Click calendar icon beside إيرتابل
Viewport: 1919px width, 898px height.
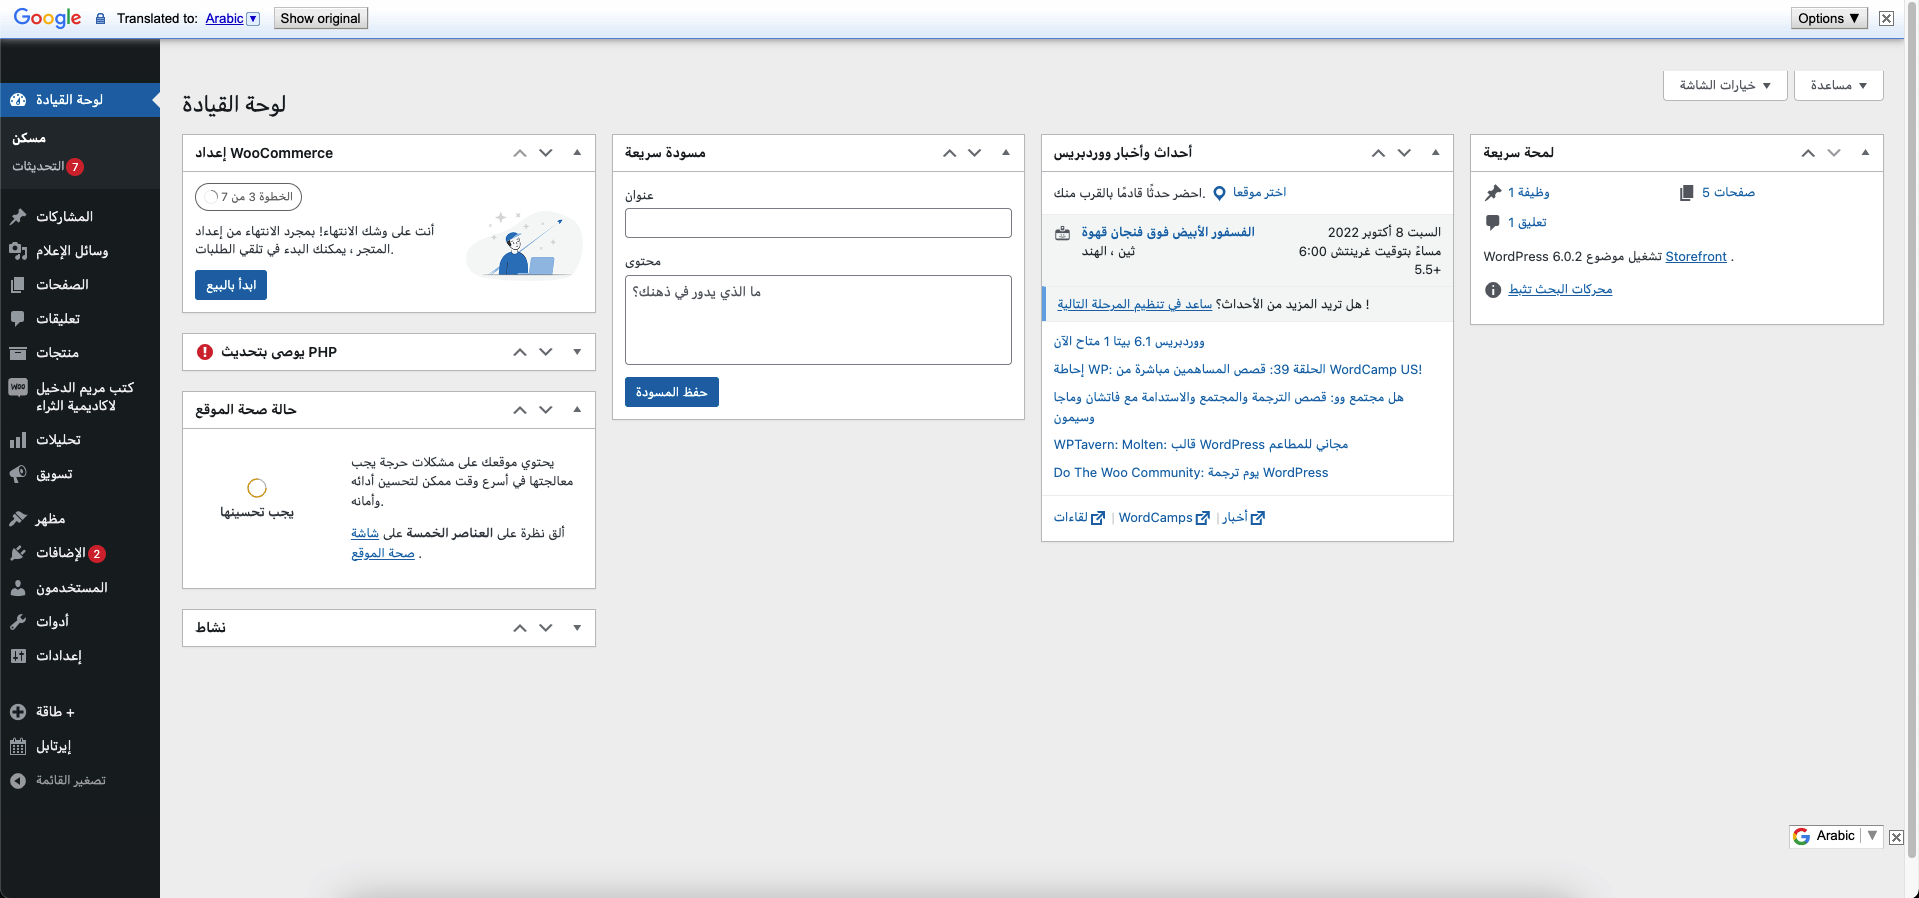point(18,746)
